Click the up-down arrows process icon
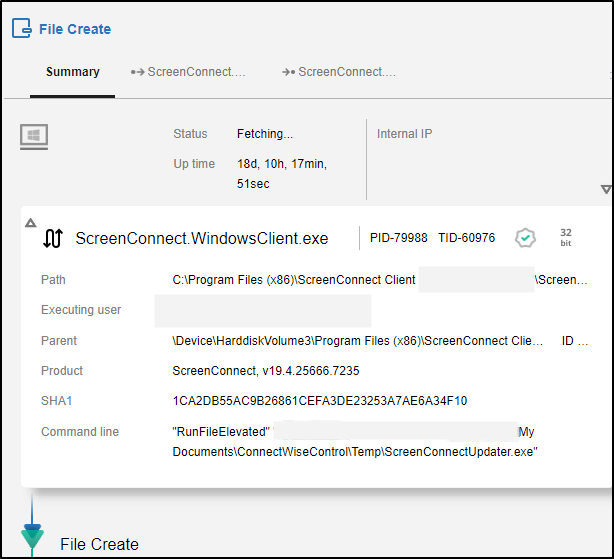 click(x=53, y=238)
